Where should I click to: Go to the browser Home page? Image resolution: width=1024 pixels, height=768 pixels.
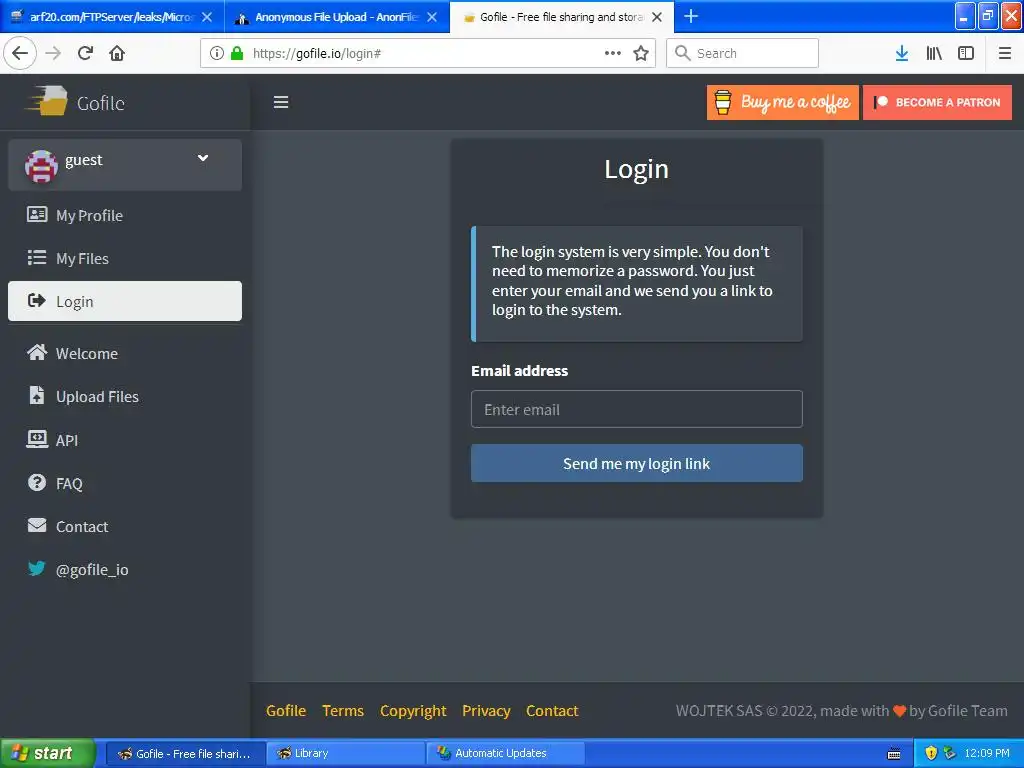coord(117,53)
